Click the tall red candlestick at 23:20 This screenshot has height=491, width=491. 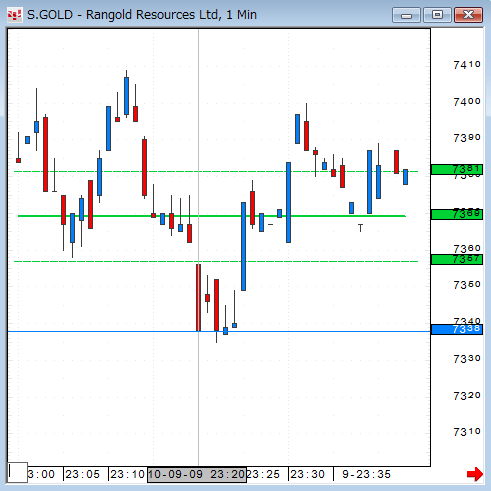click(x=198, y=297)
